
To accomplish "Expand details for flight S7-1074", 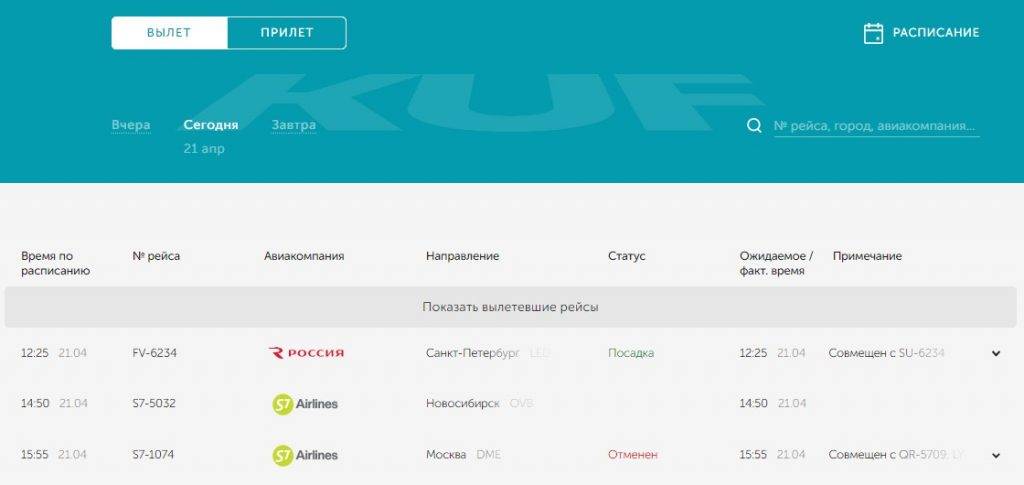I will tap(996, 455).
